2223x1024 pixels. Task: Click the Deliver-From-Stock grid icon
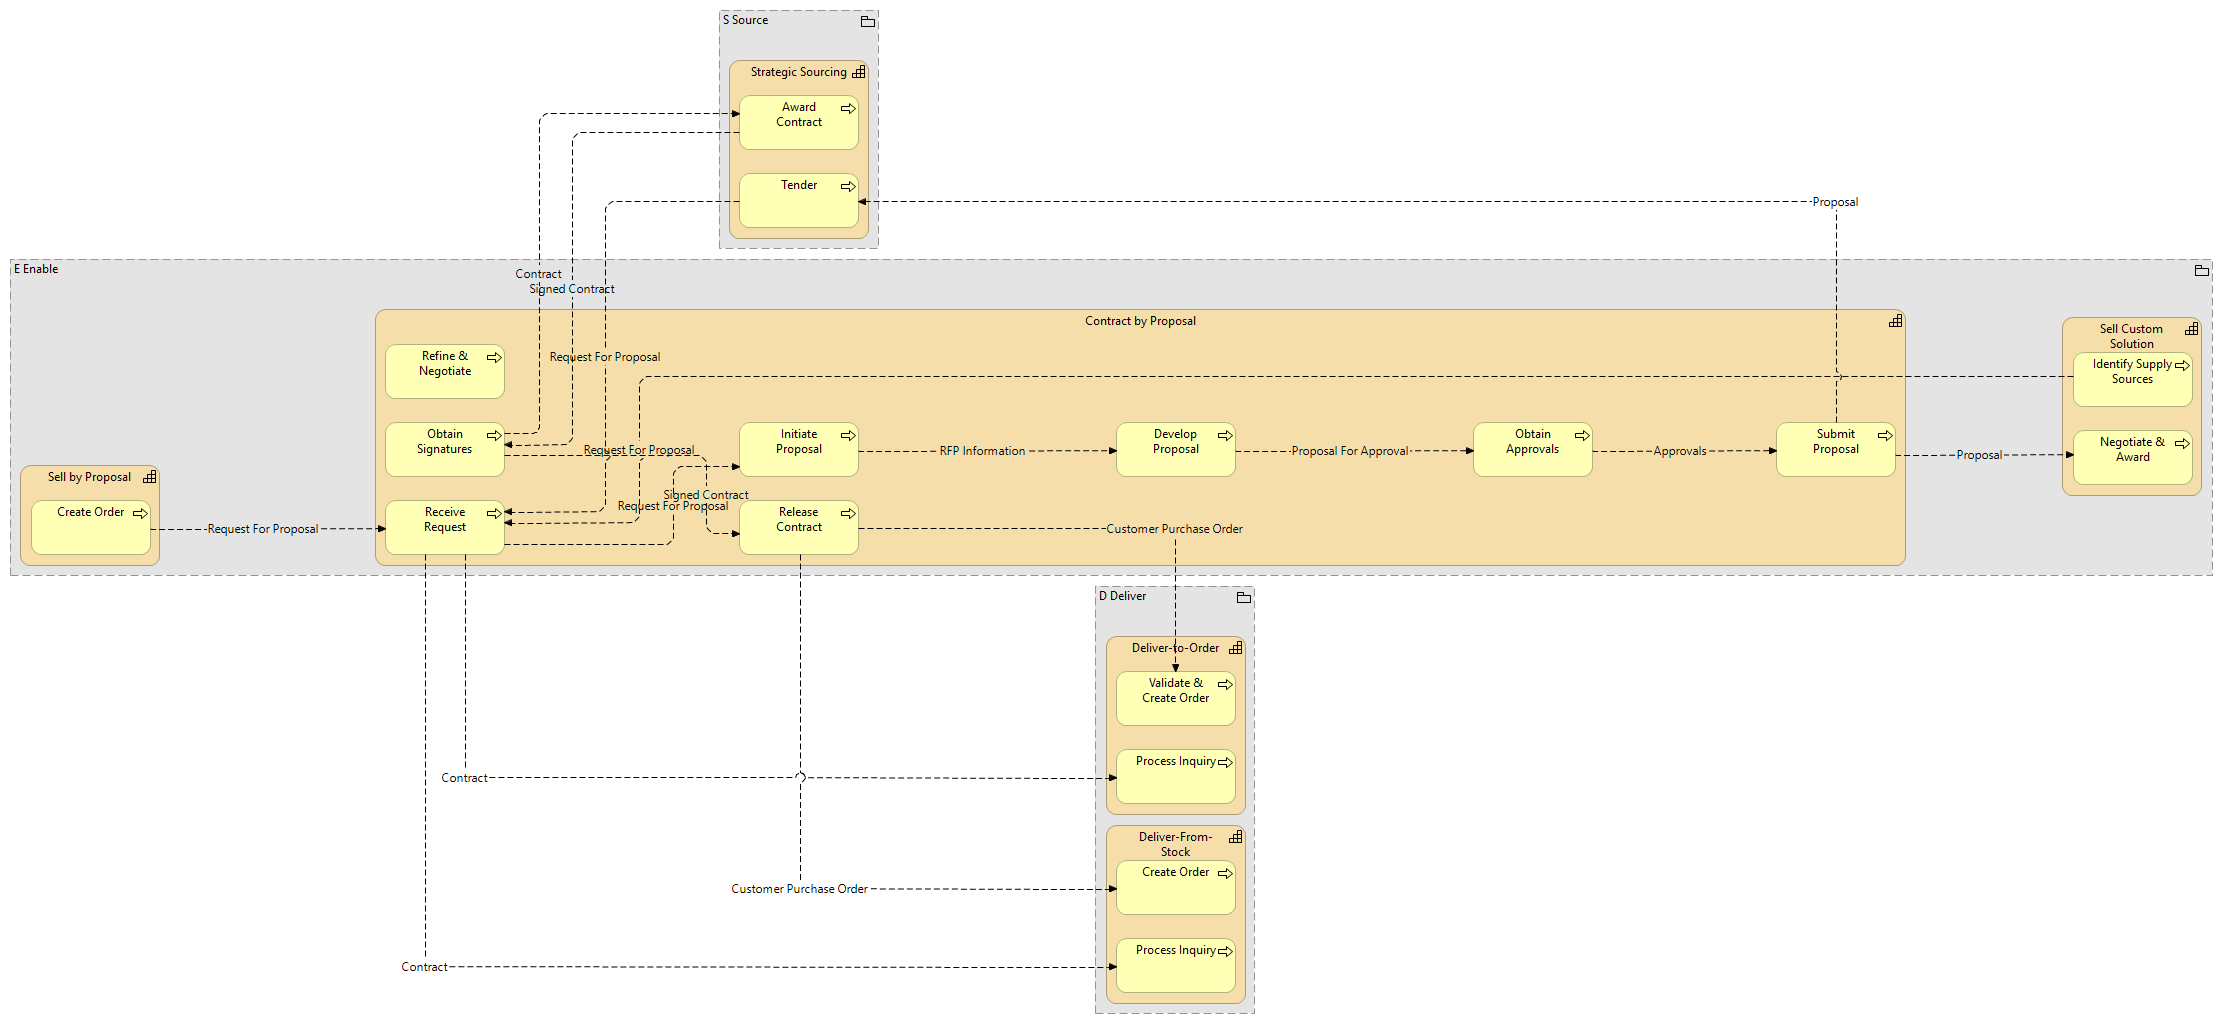(x=1235, y=837)
